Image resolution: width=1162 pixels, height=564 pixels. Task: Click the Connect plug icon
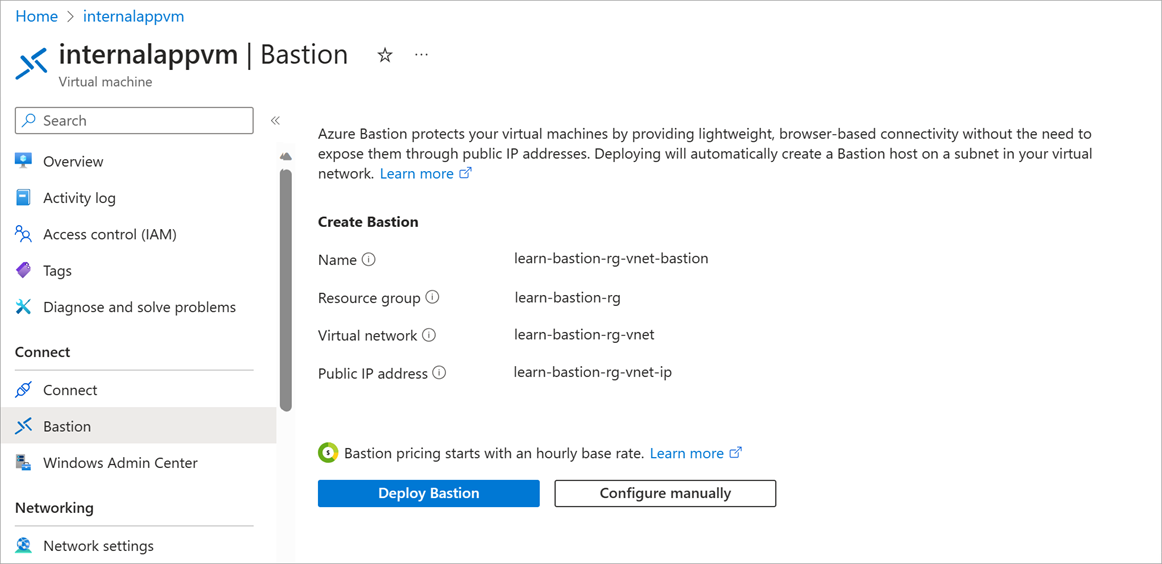tap(24, 390)
